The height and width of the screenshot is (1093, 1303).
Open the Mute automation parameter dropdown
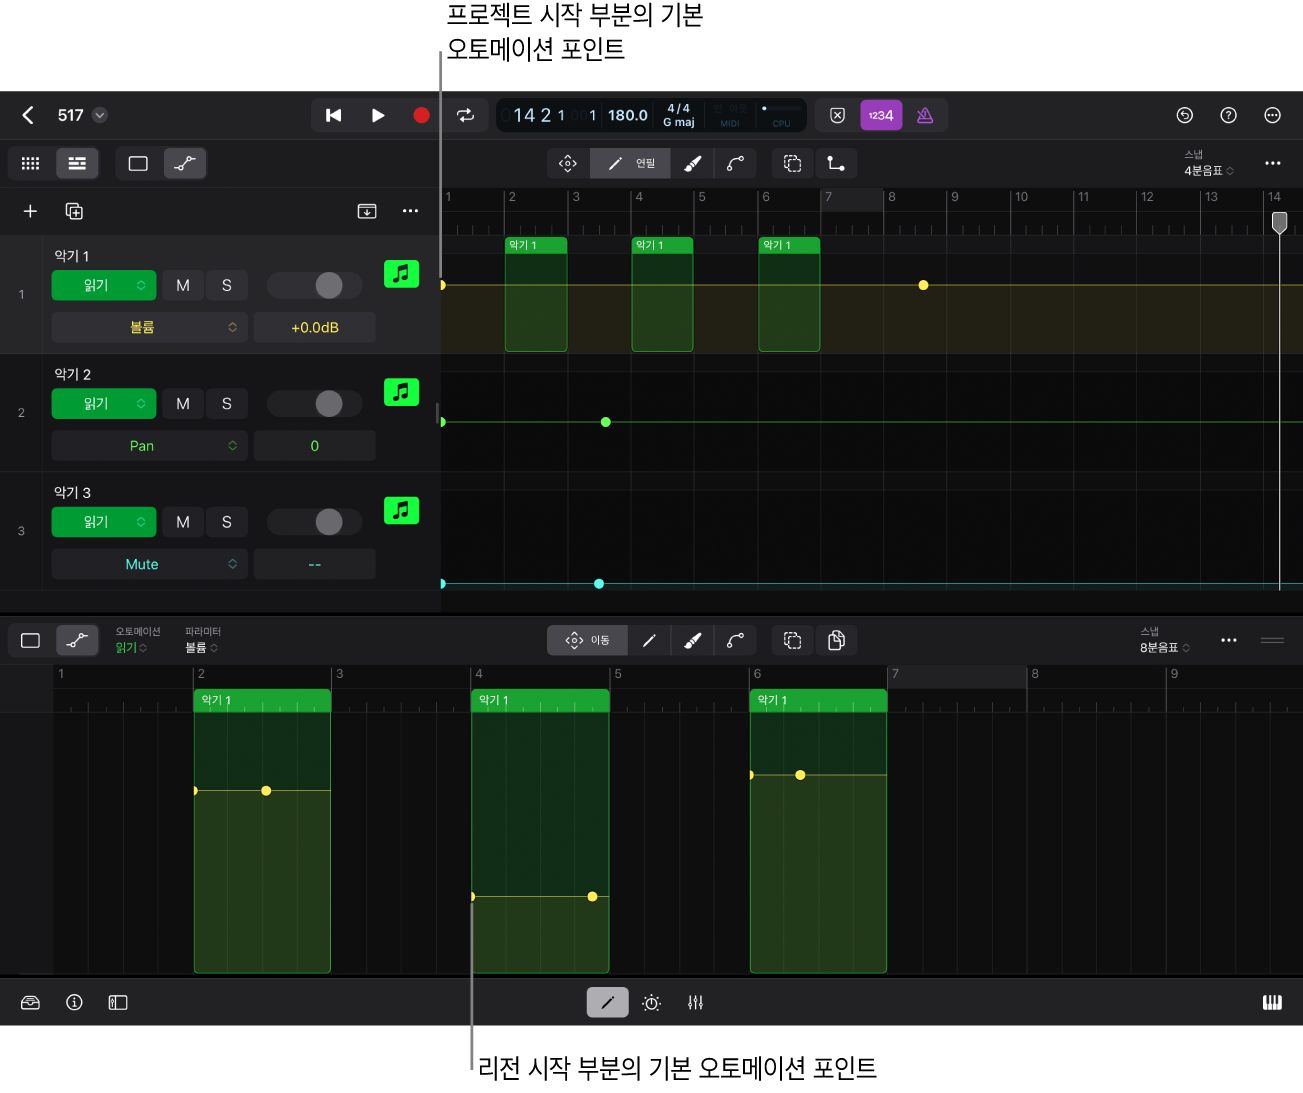pos(150,564)
